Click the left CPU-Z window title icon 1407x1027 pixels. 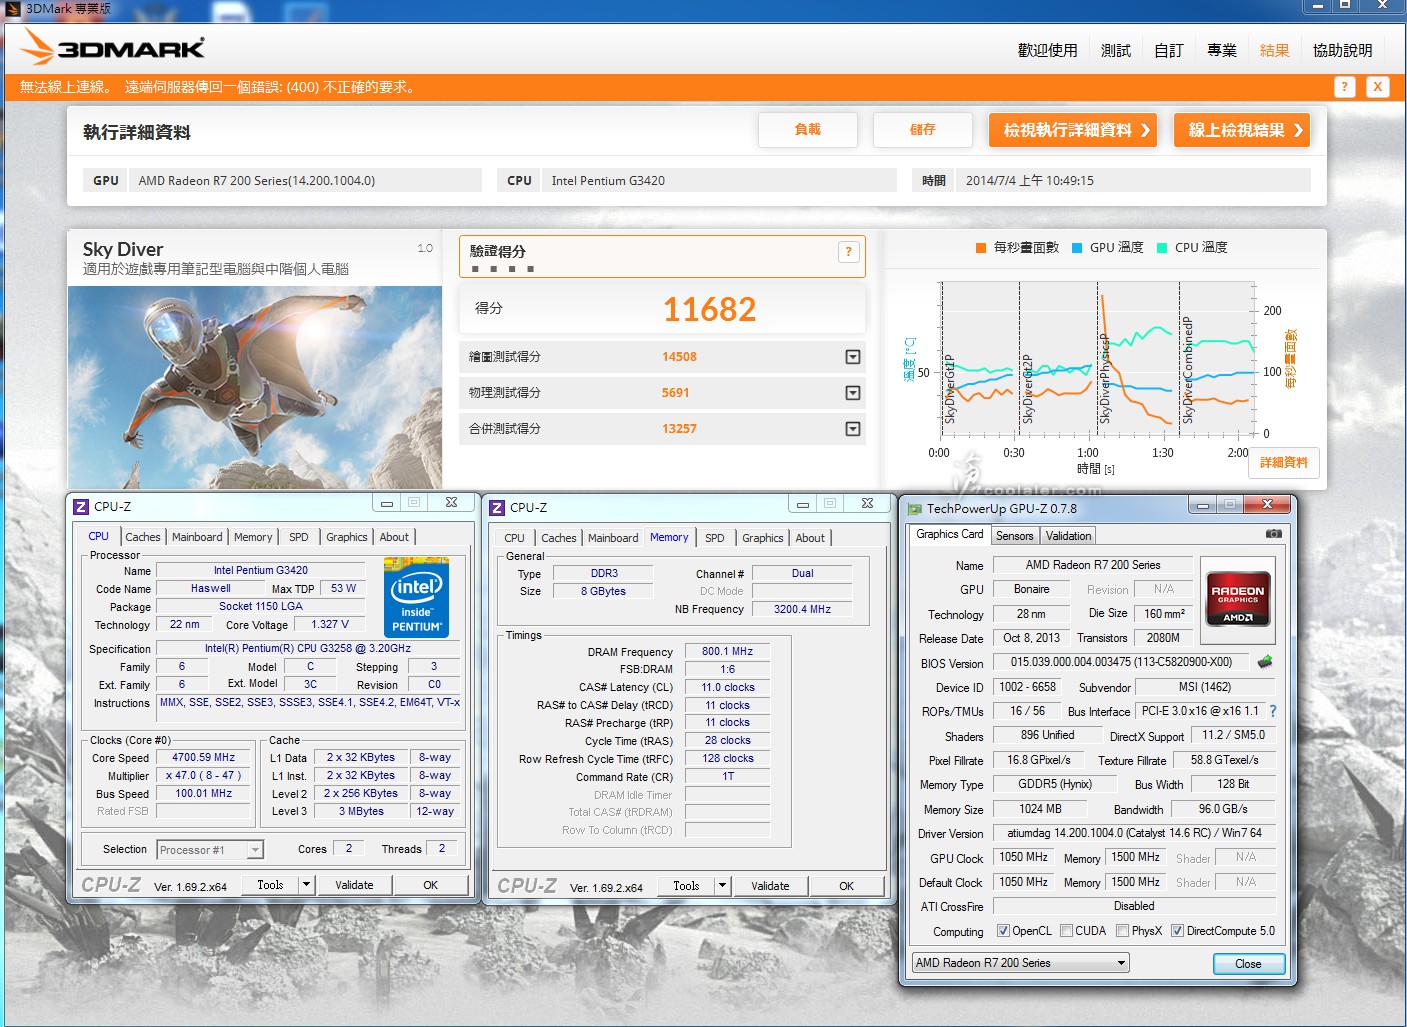(x=81, y=506)
